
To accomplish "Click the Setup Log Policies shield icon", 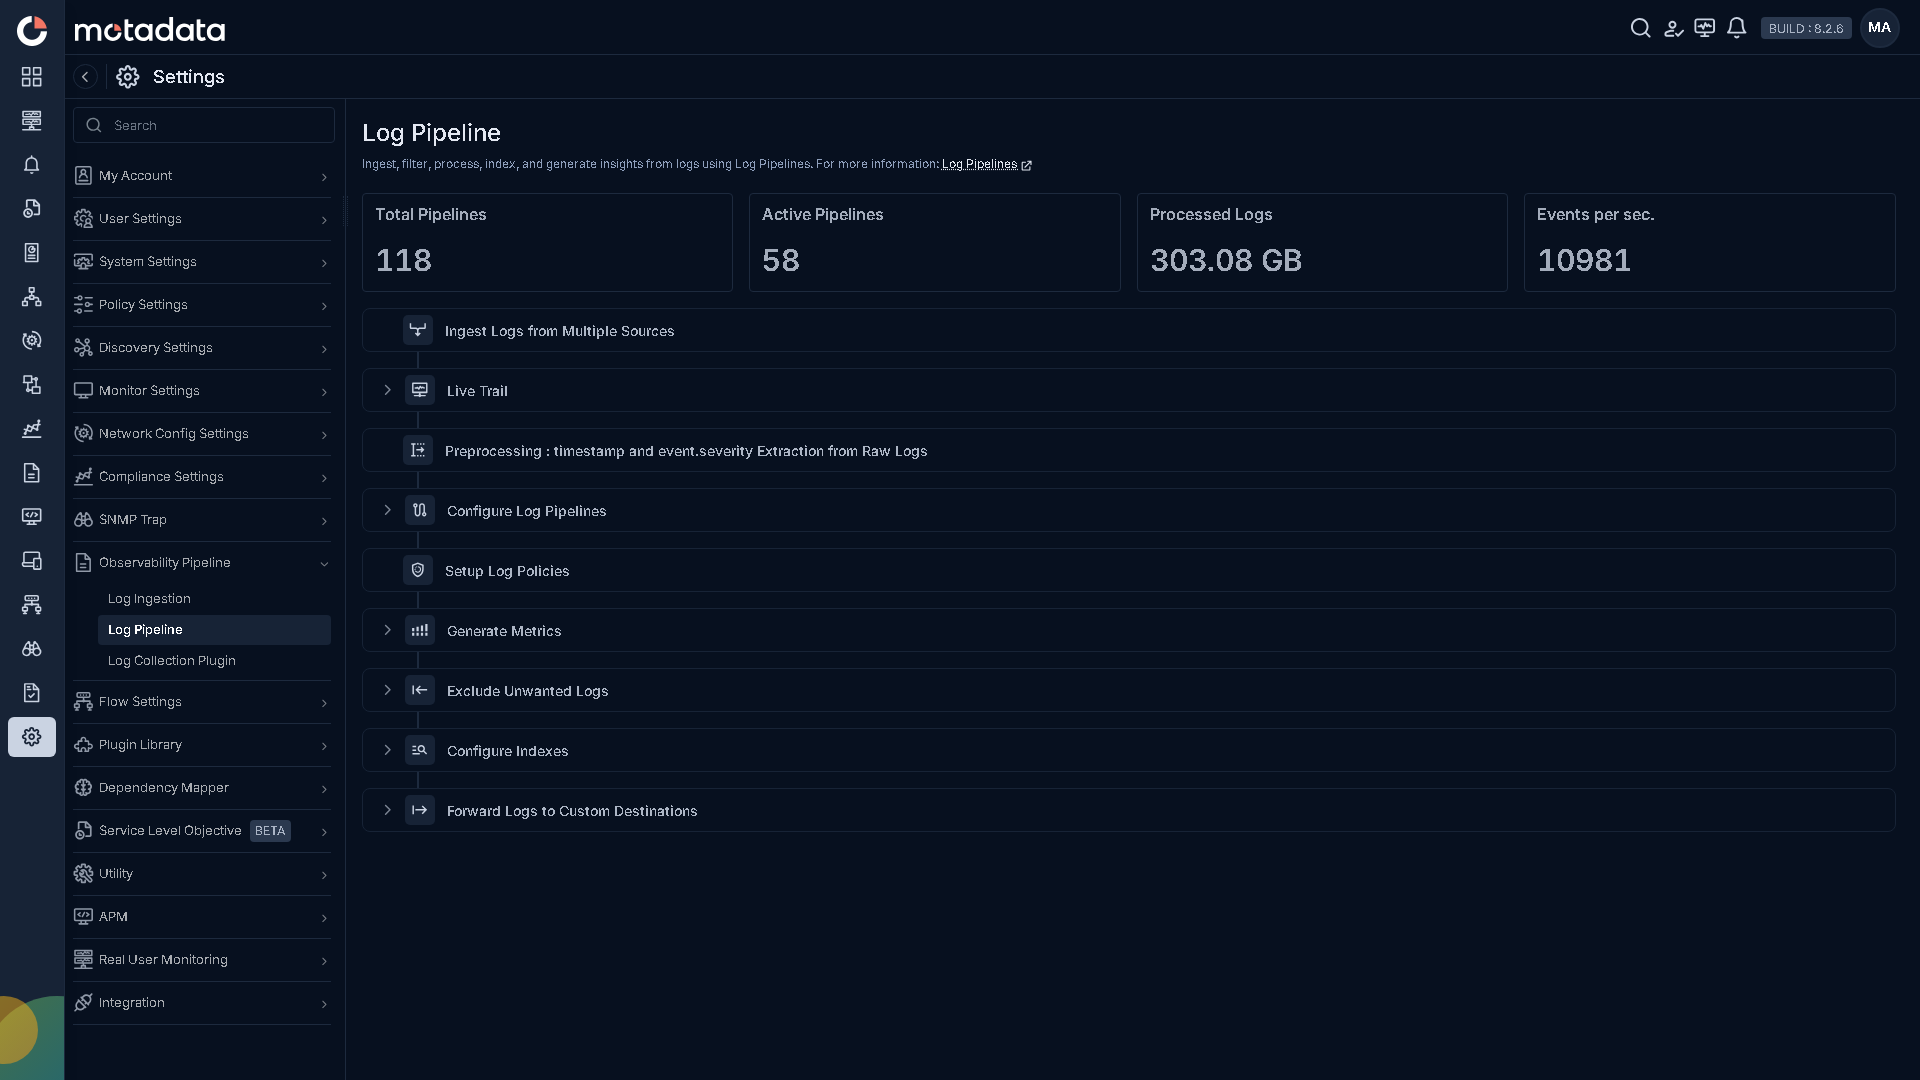I will (418, 570).
